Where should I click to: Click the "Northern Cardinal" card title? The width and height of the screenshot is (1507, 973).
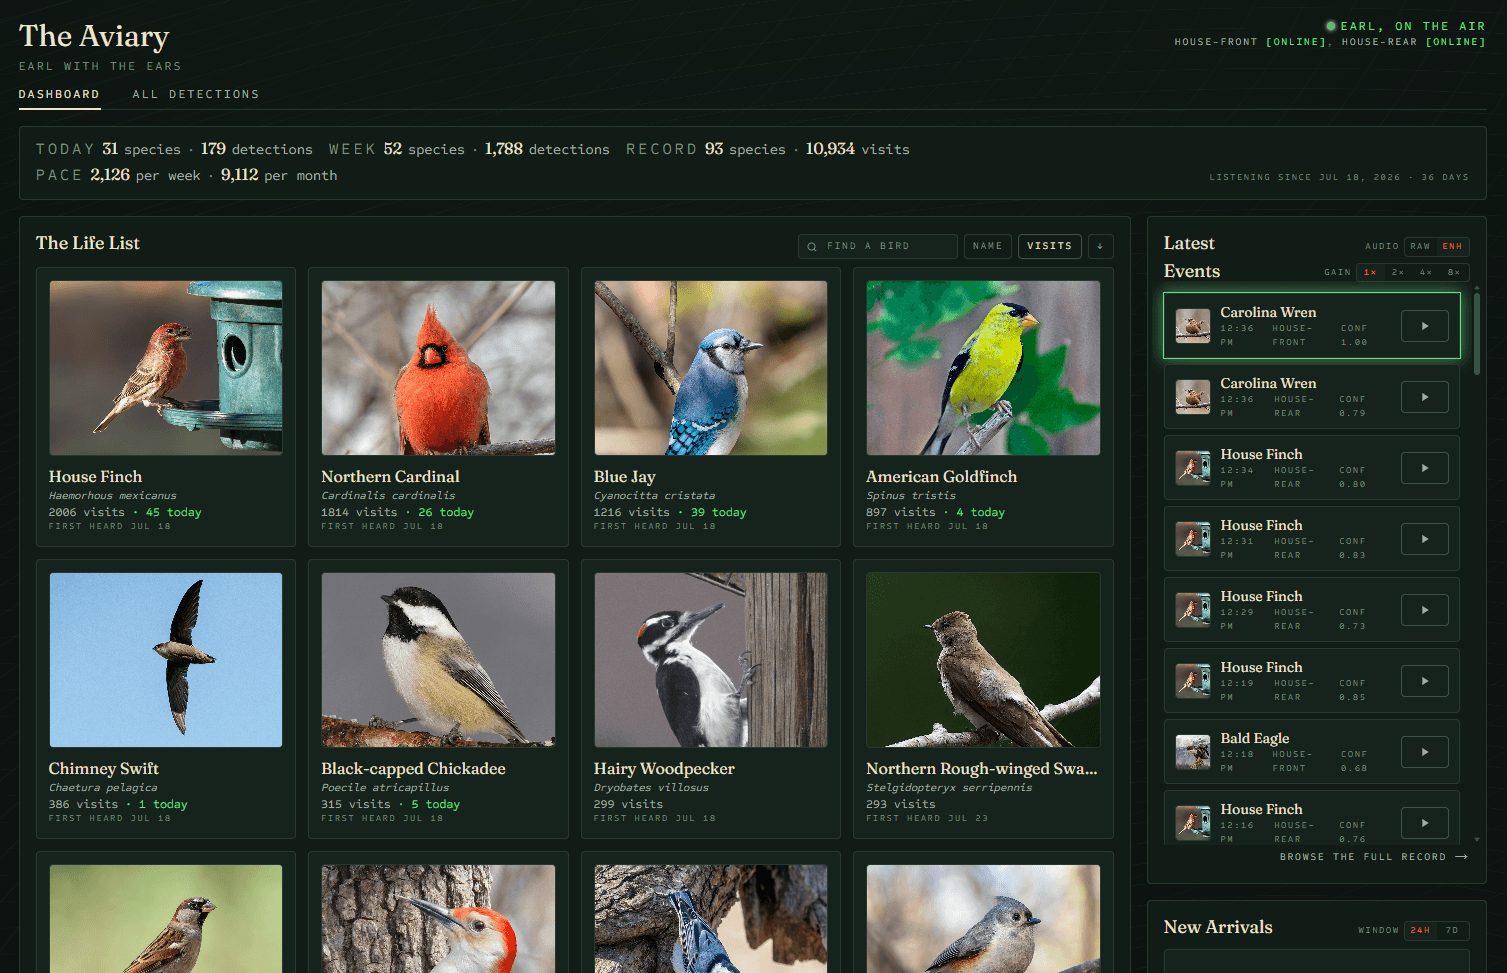390,477
